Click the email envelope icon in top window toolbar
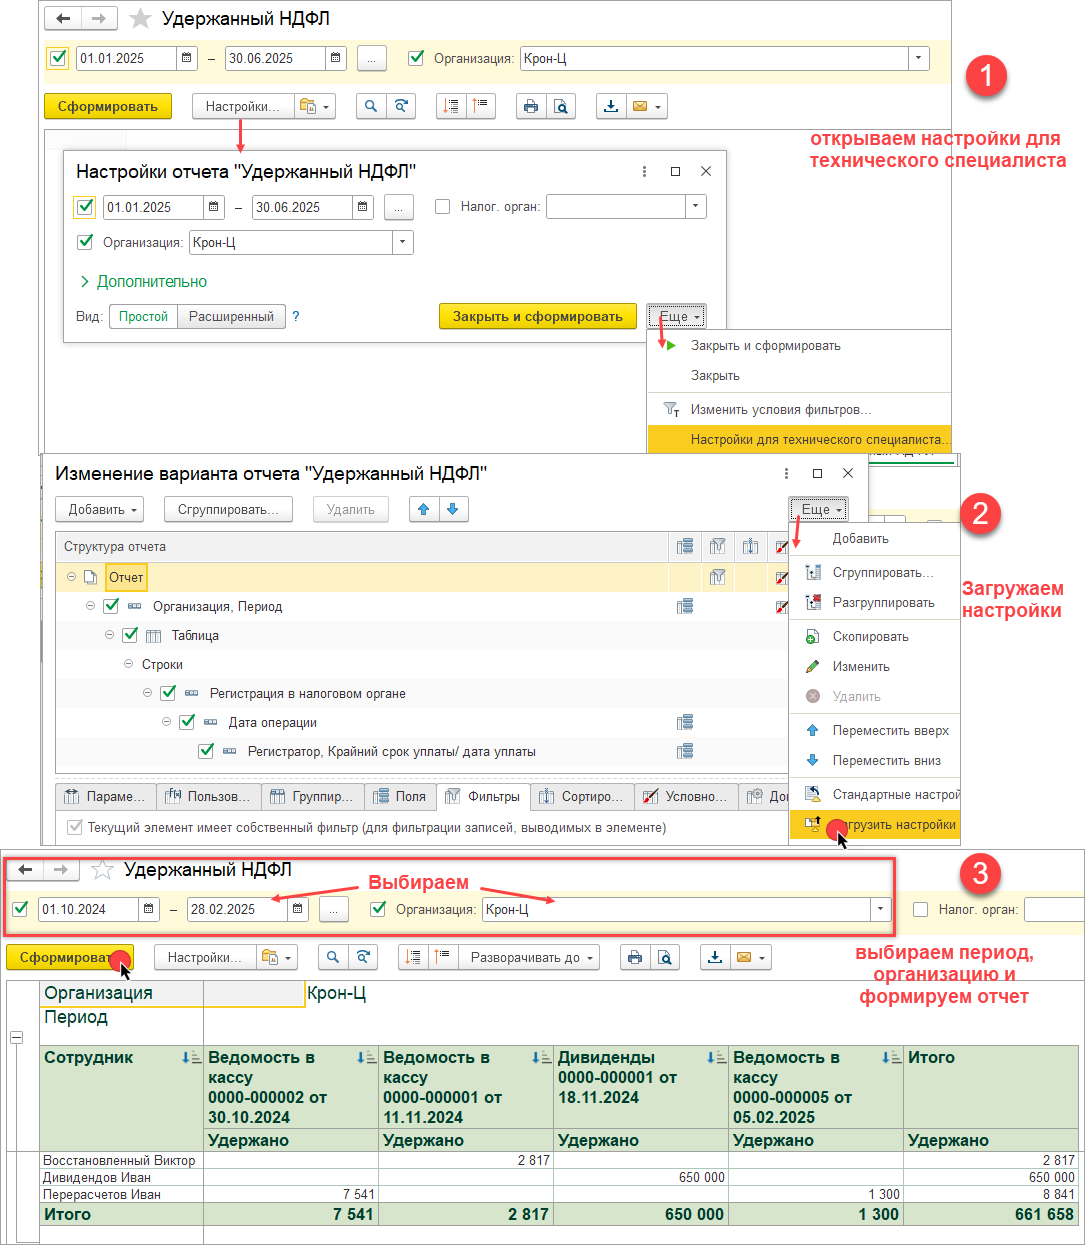The width and height of the screenshot is (1085, 1245). pyautogui.click(x=646, y=106)
